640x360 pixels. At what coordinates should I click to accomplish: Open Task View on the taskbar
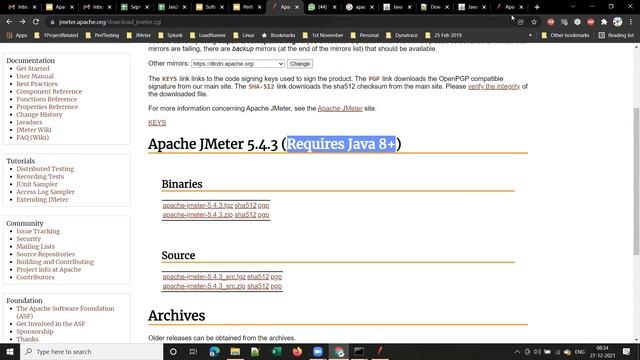coord(193,351)
